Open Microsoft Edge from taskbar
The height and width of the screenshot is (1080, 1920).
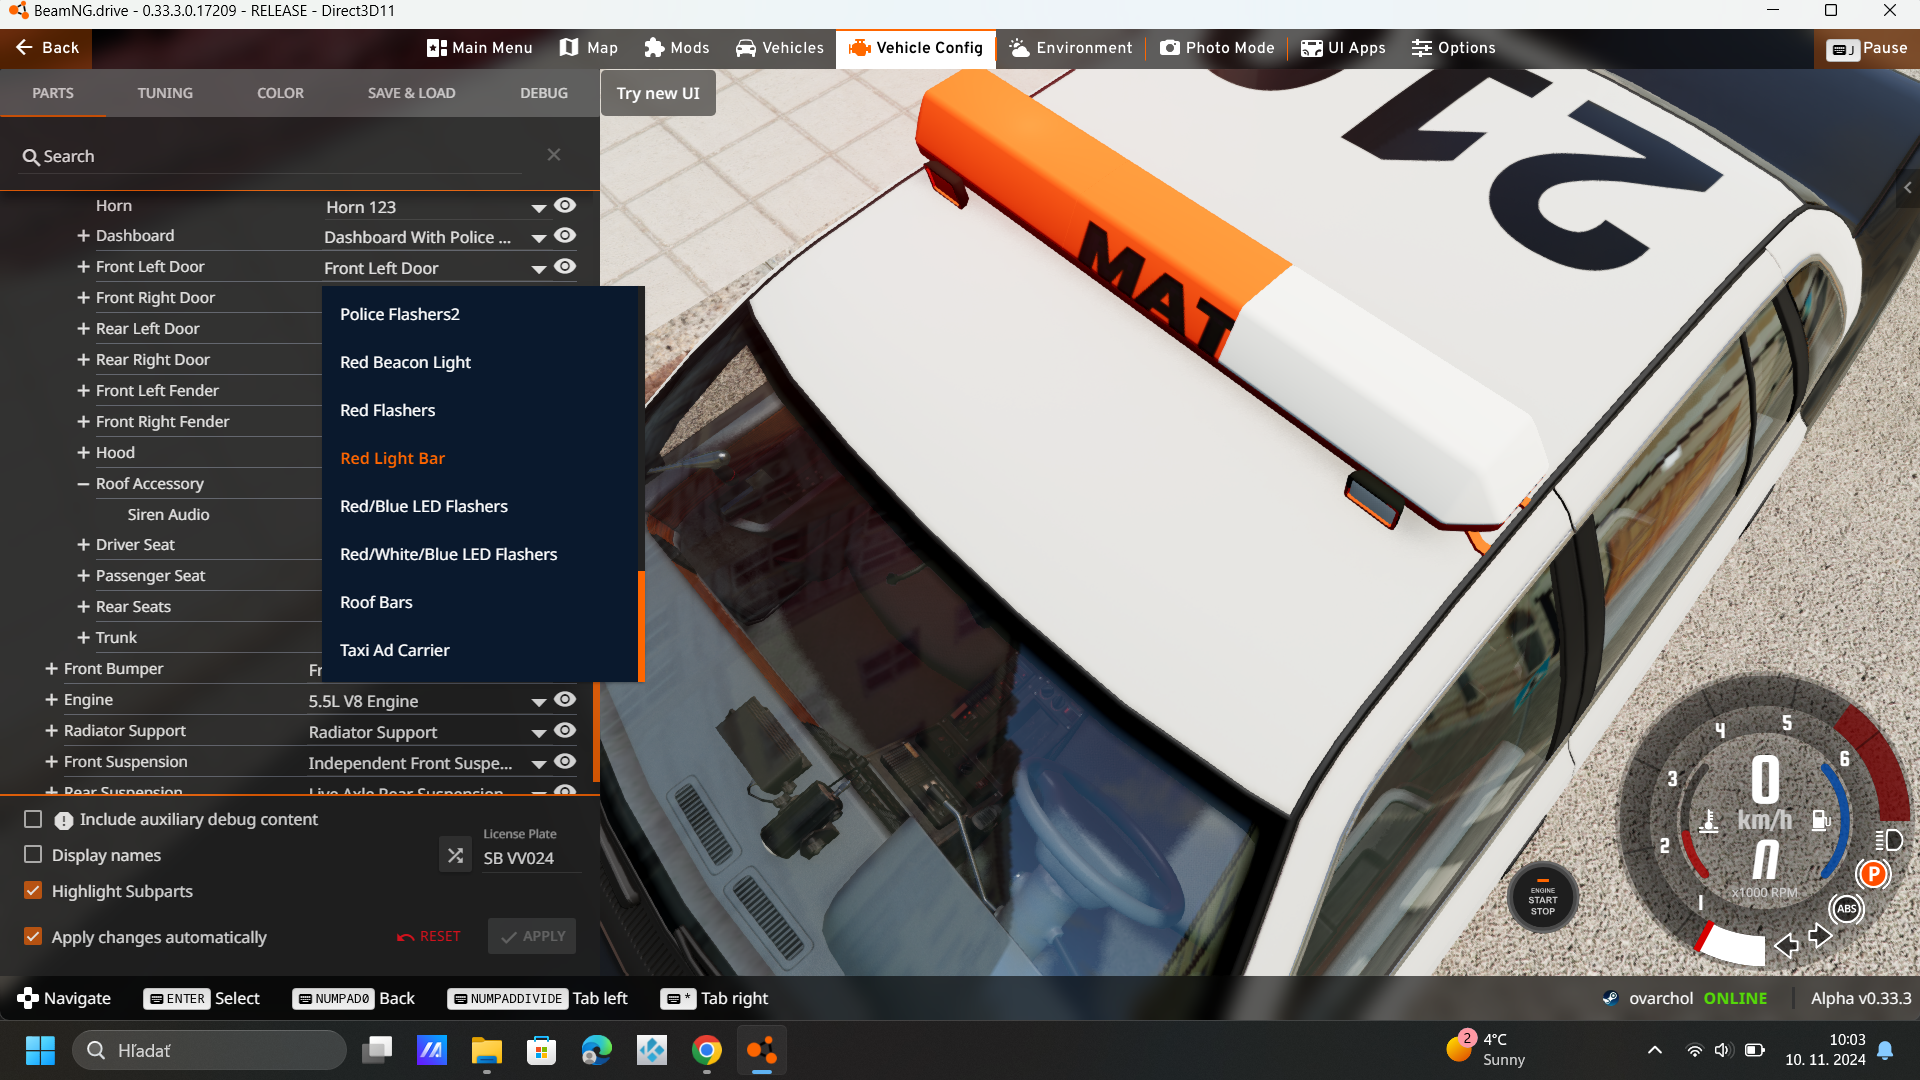coord(597,1050)
